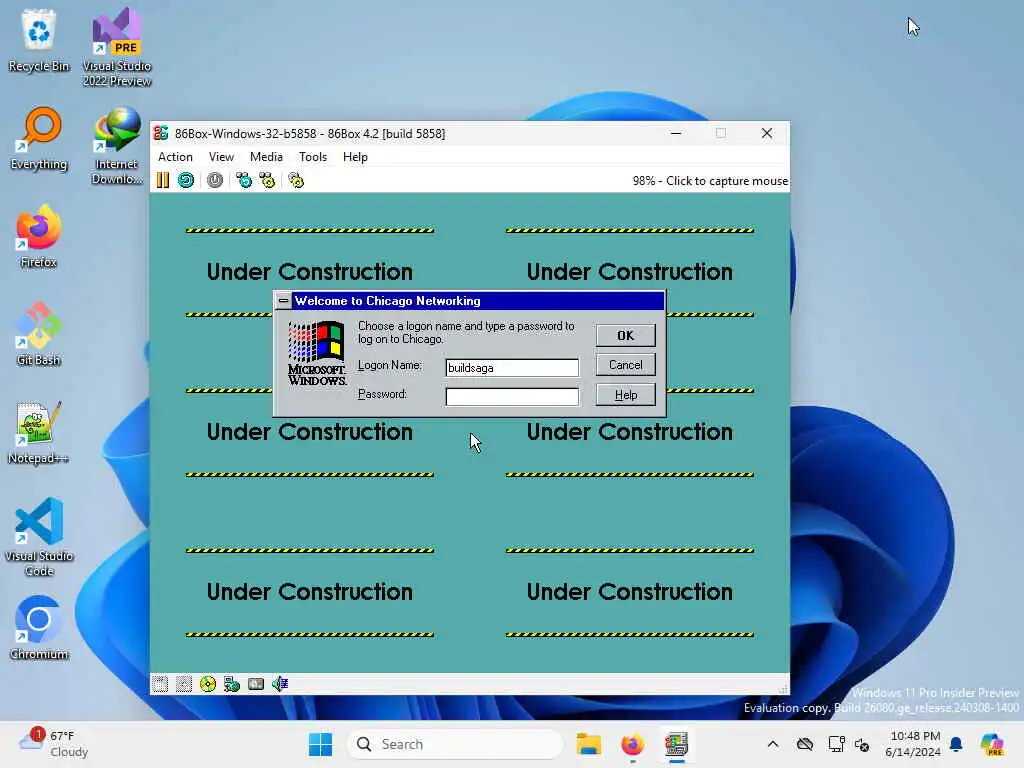Click the ACPI shutdown power icon
The width and height of the screenshot is (1024, 768).
point(215,180)
